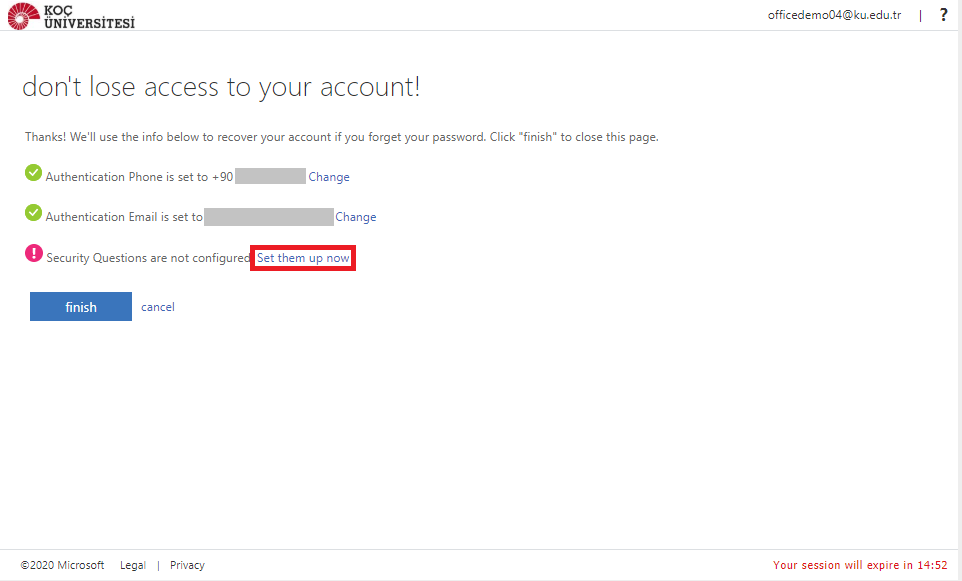The image size is (962, 581).
Task: Select 'Set them up now' link
Action: [303, 258]
